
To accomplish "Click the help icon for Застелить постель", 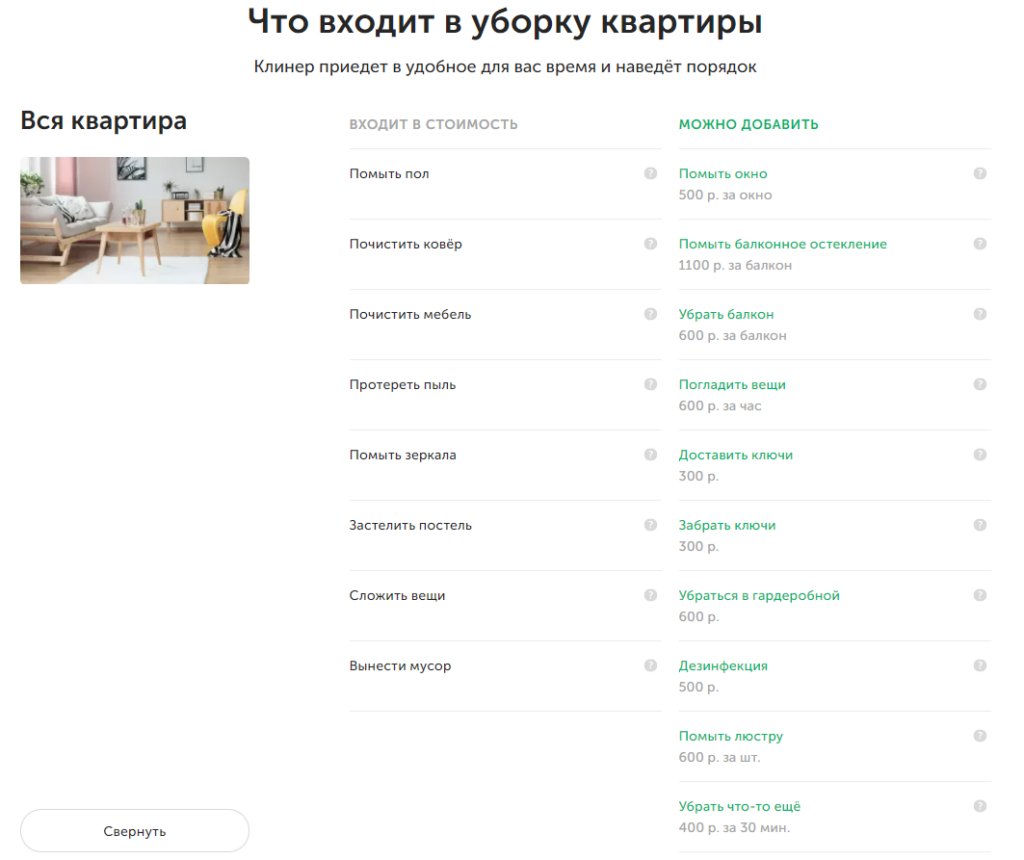I will pyautogui.click(x=650, y=525).
